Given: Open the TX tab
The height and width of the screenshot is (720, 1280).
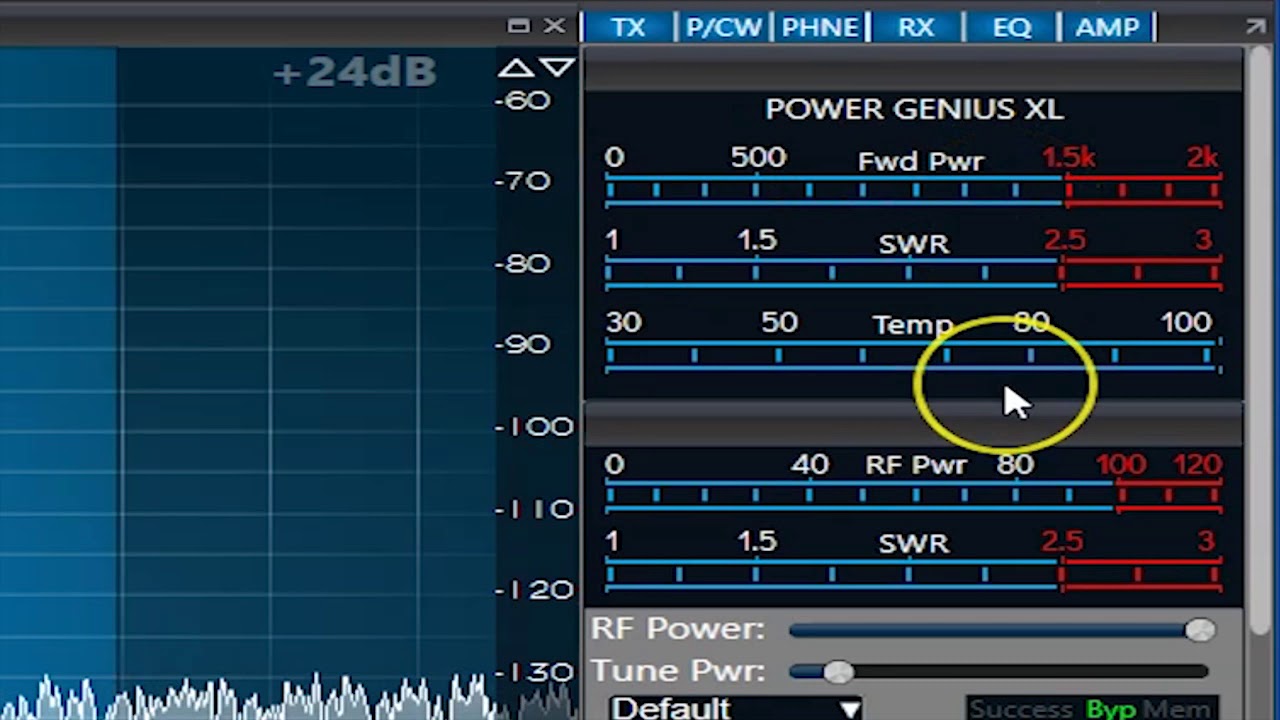Looking at the screenshot, I should pyautogui.click(x=628, y=27).
